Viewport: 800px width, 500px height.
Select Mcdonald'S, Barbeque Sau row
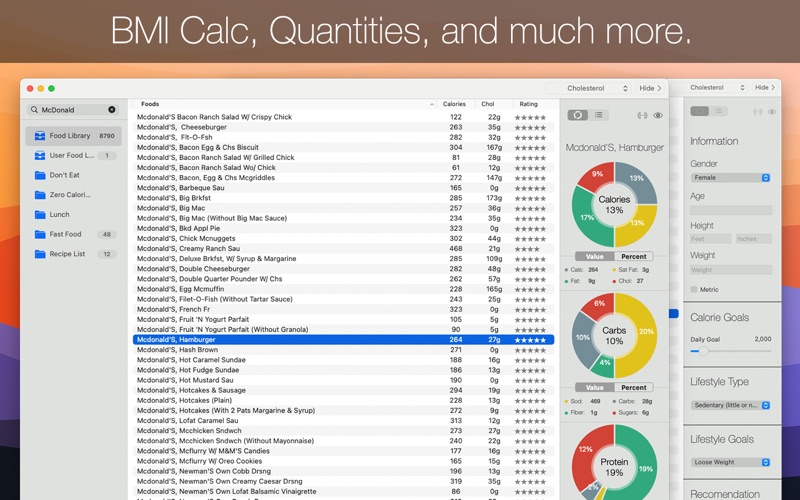(x=343, y=188)
